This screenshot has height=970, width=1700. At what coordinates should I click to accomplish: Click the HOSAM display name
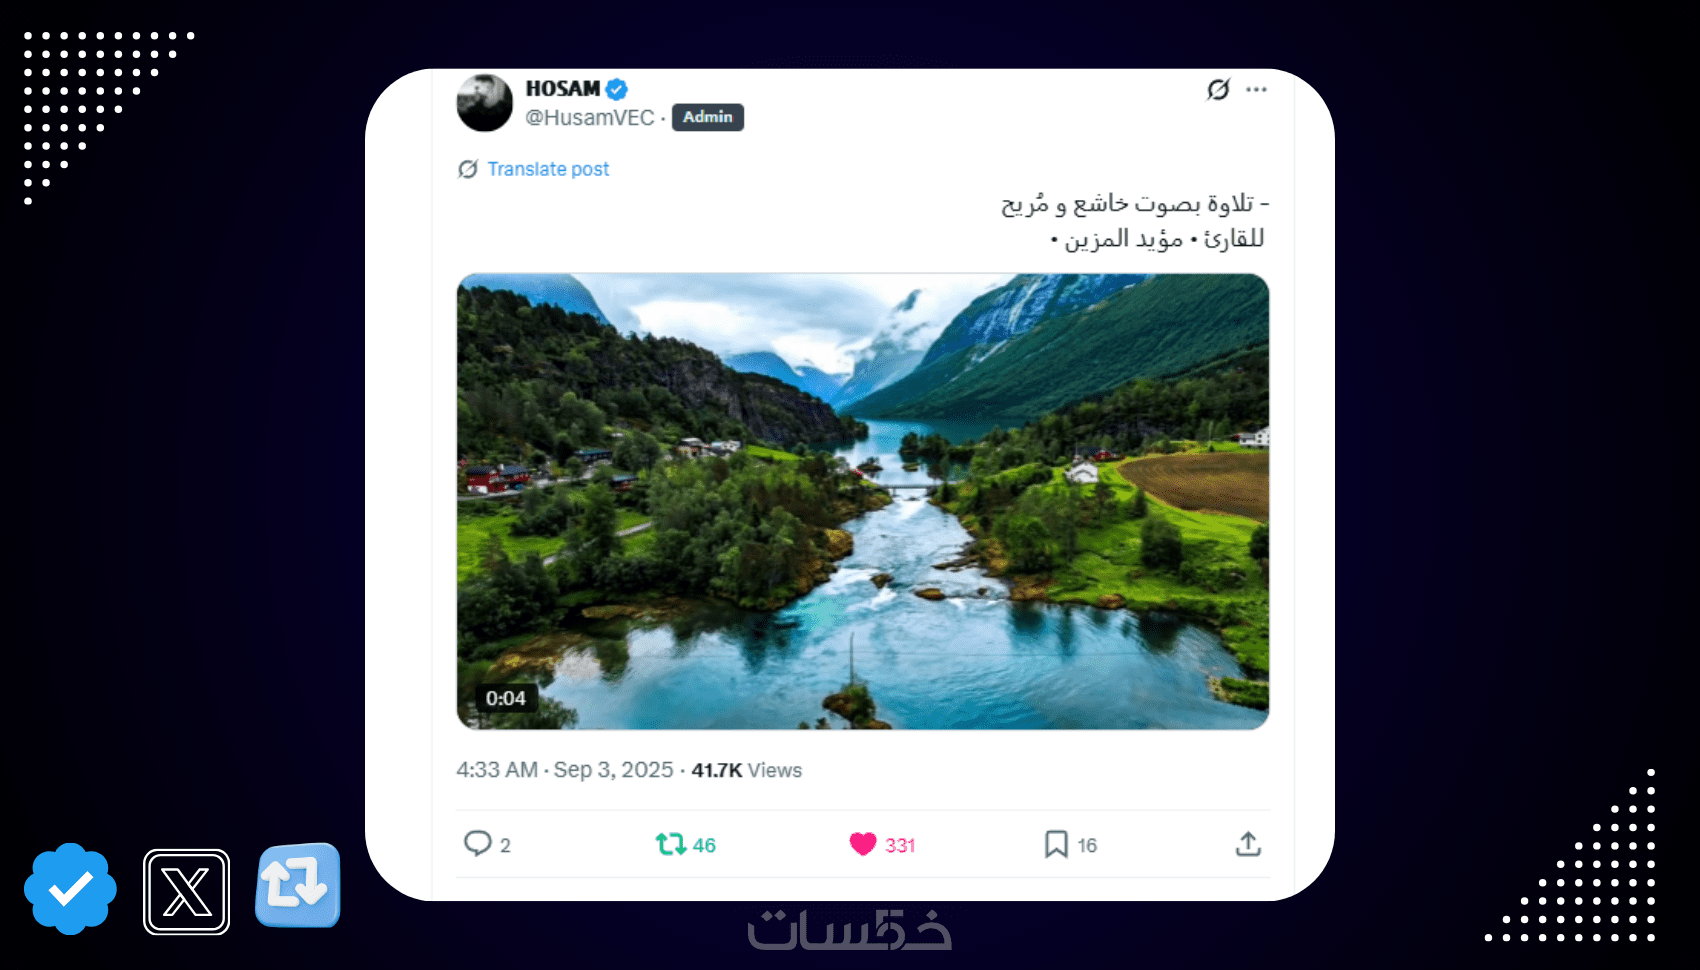[563, 89]
